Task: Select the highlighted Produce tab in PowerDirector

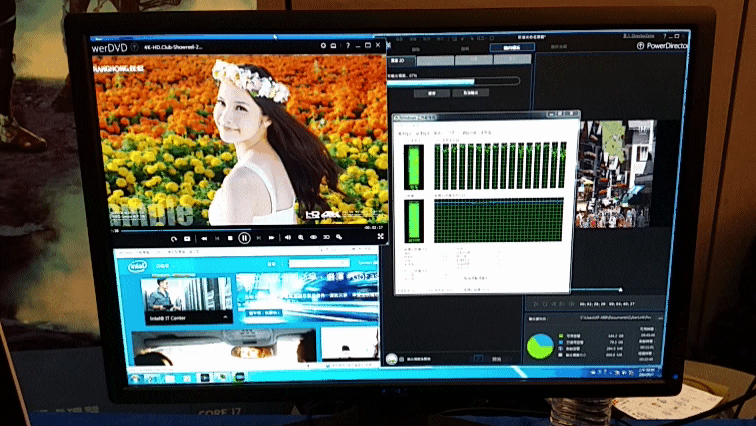Action: tap(512, 48)
